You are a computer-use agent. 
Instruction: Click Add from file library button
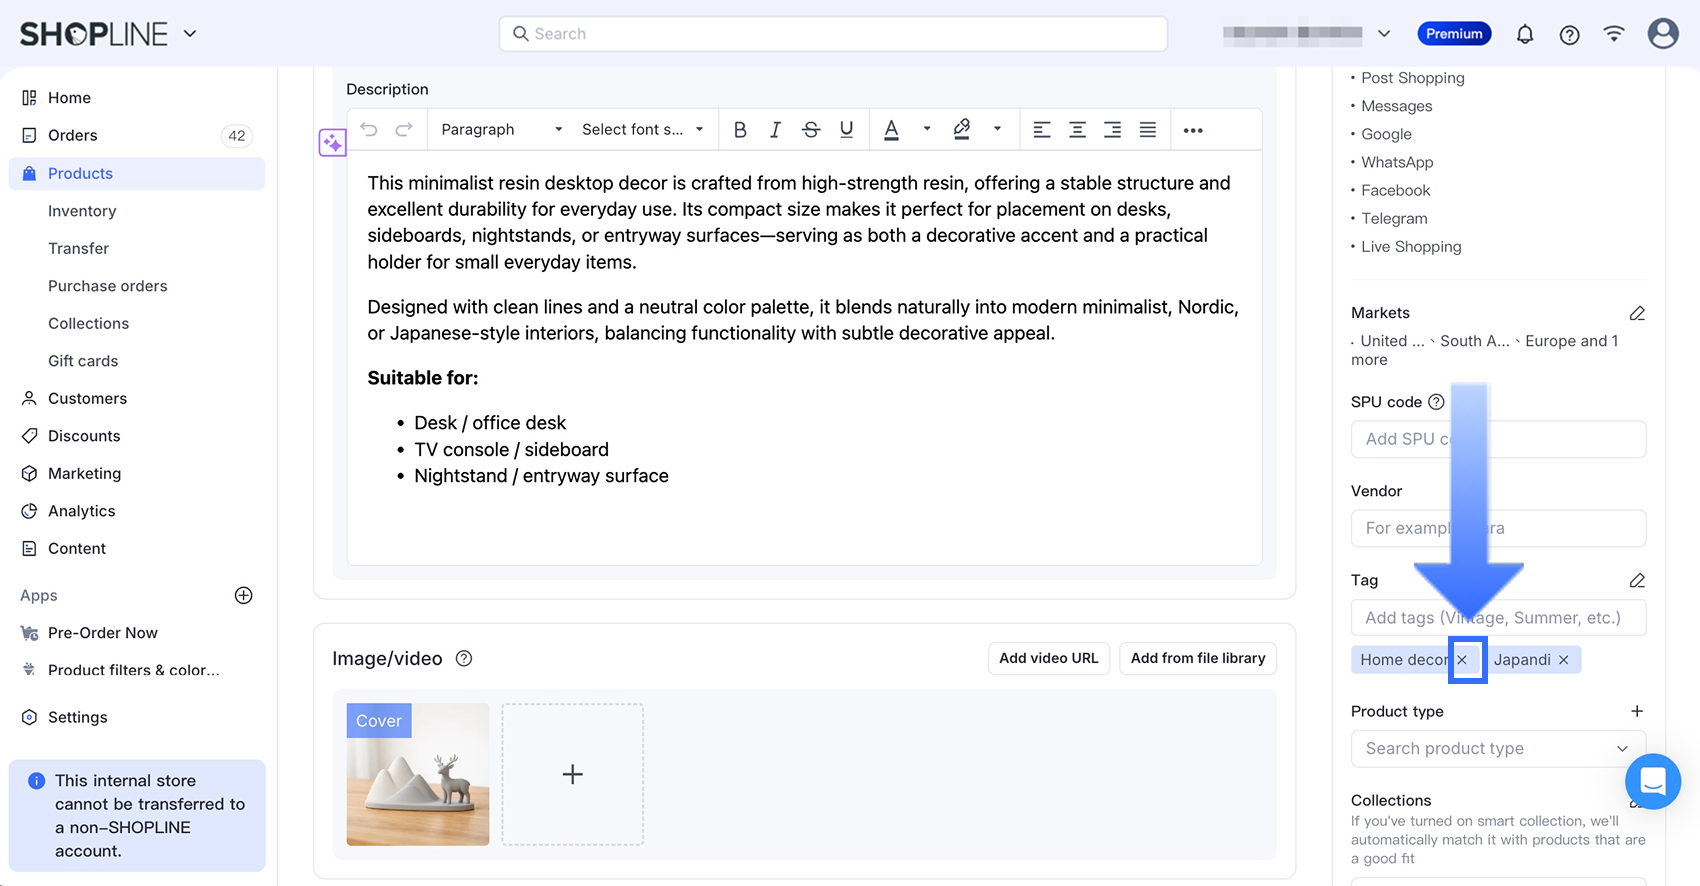coord(1198,658)
